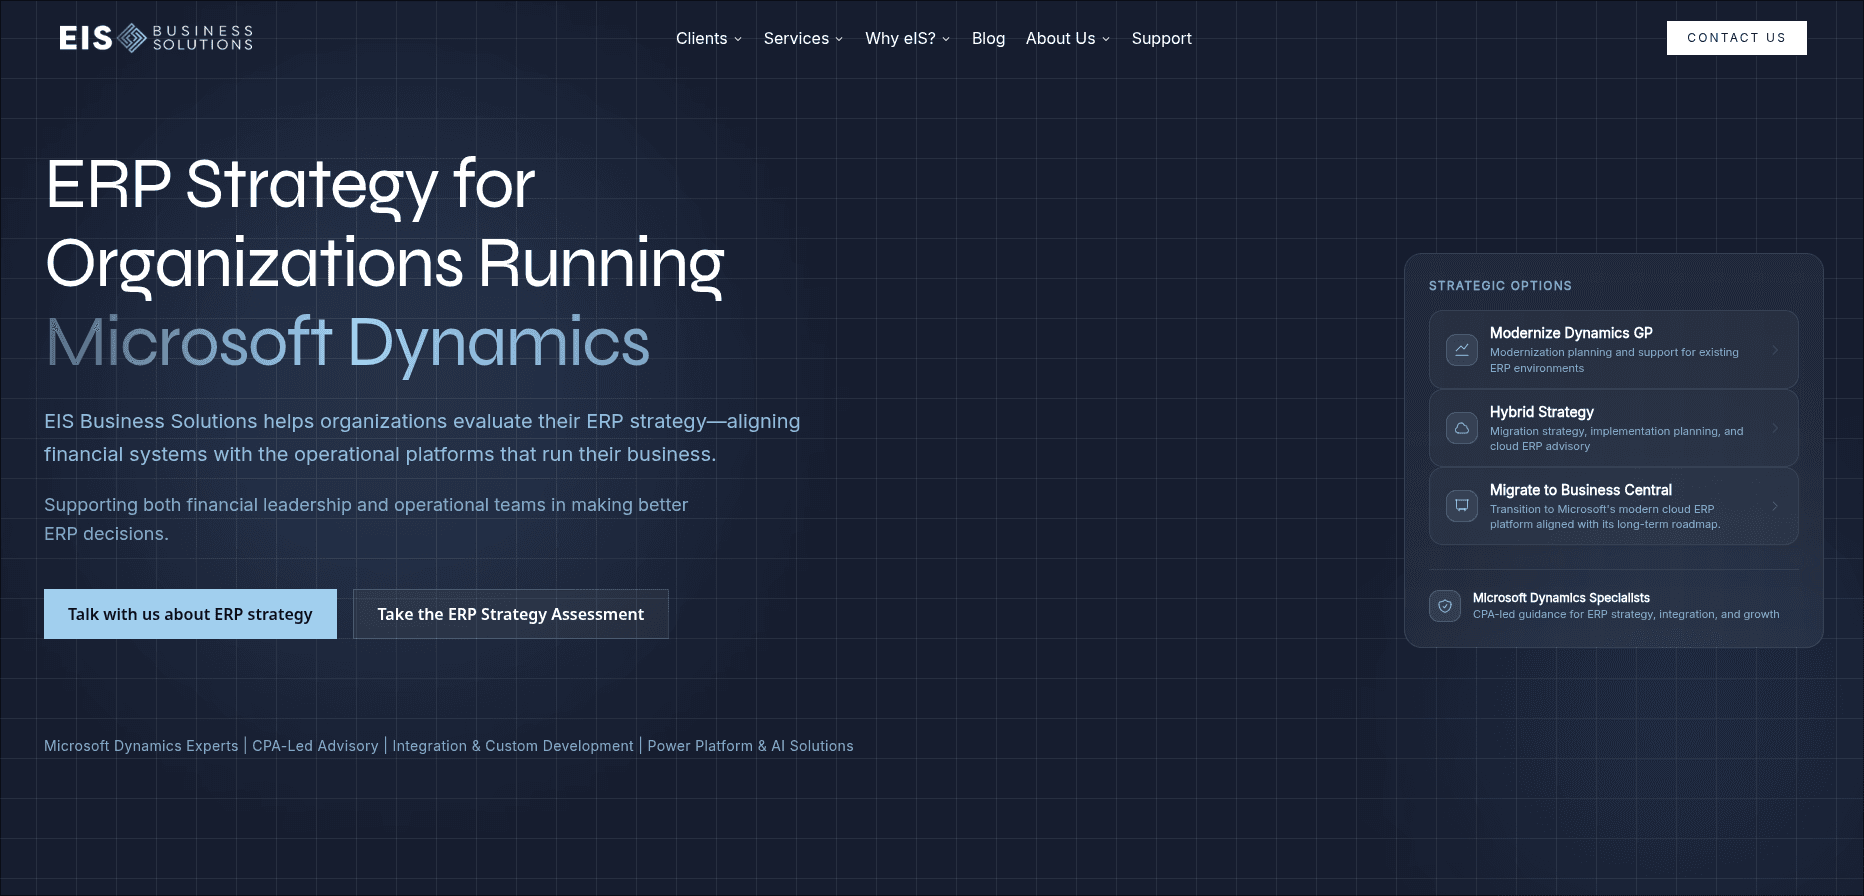Expand the Clients dropdown menu
1864x896 pixels.
coord(708,38)
